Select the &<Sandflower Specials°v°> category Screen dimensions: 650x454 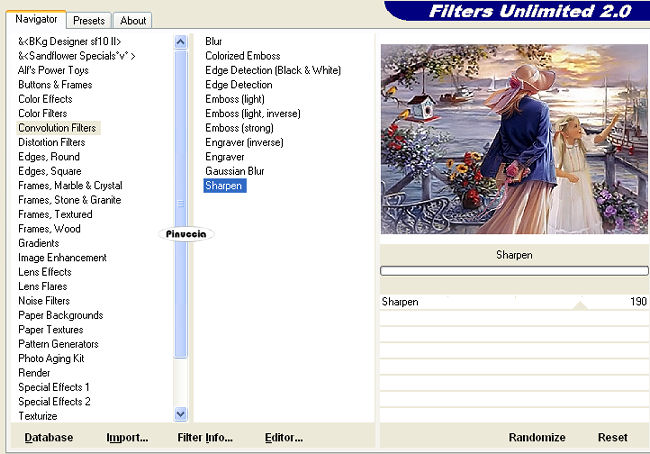tap(77, 56)
